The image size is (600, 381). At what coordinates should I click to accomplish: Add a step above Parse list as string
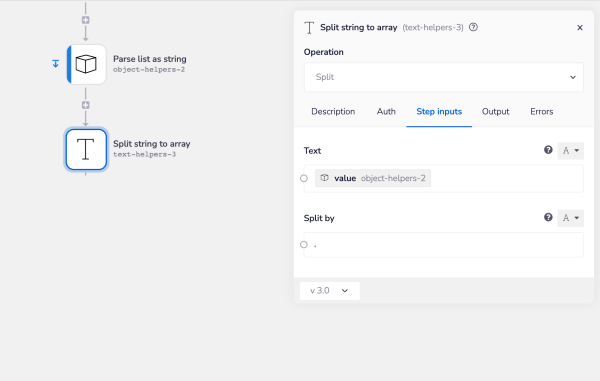86,20
